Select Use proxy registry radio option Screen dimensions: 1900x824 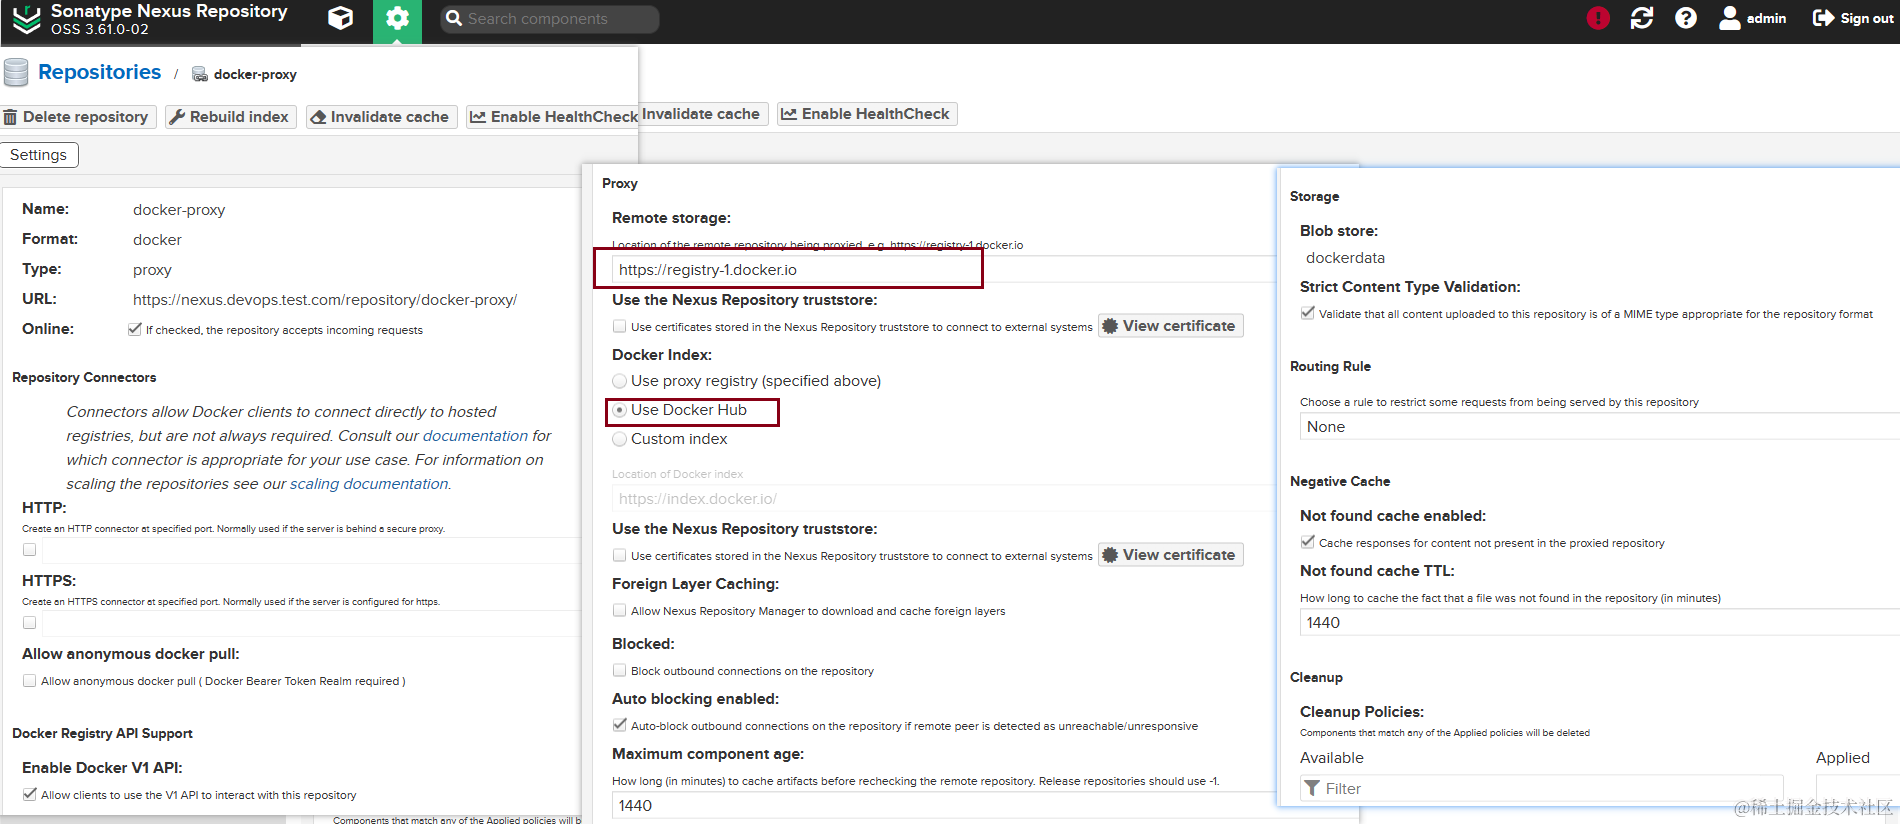tap(619, 381)
